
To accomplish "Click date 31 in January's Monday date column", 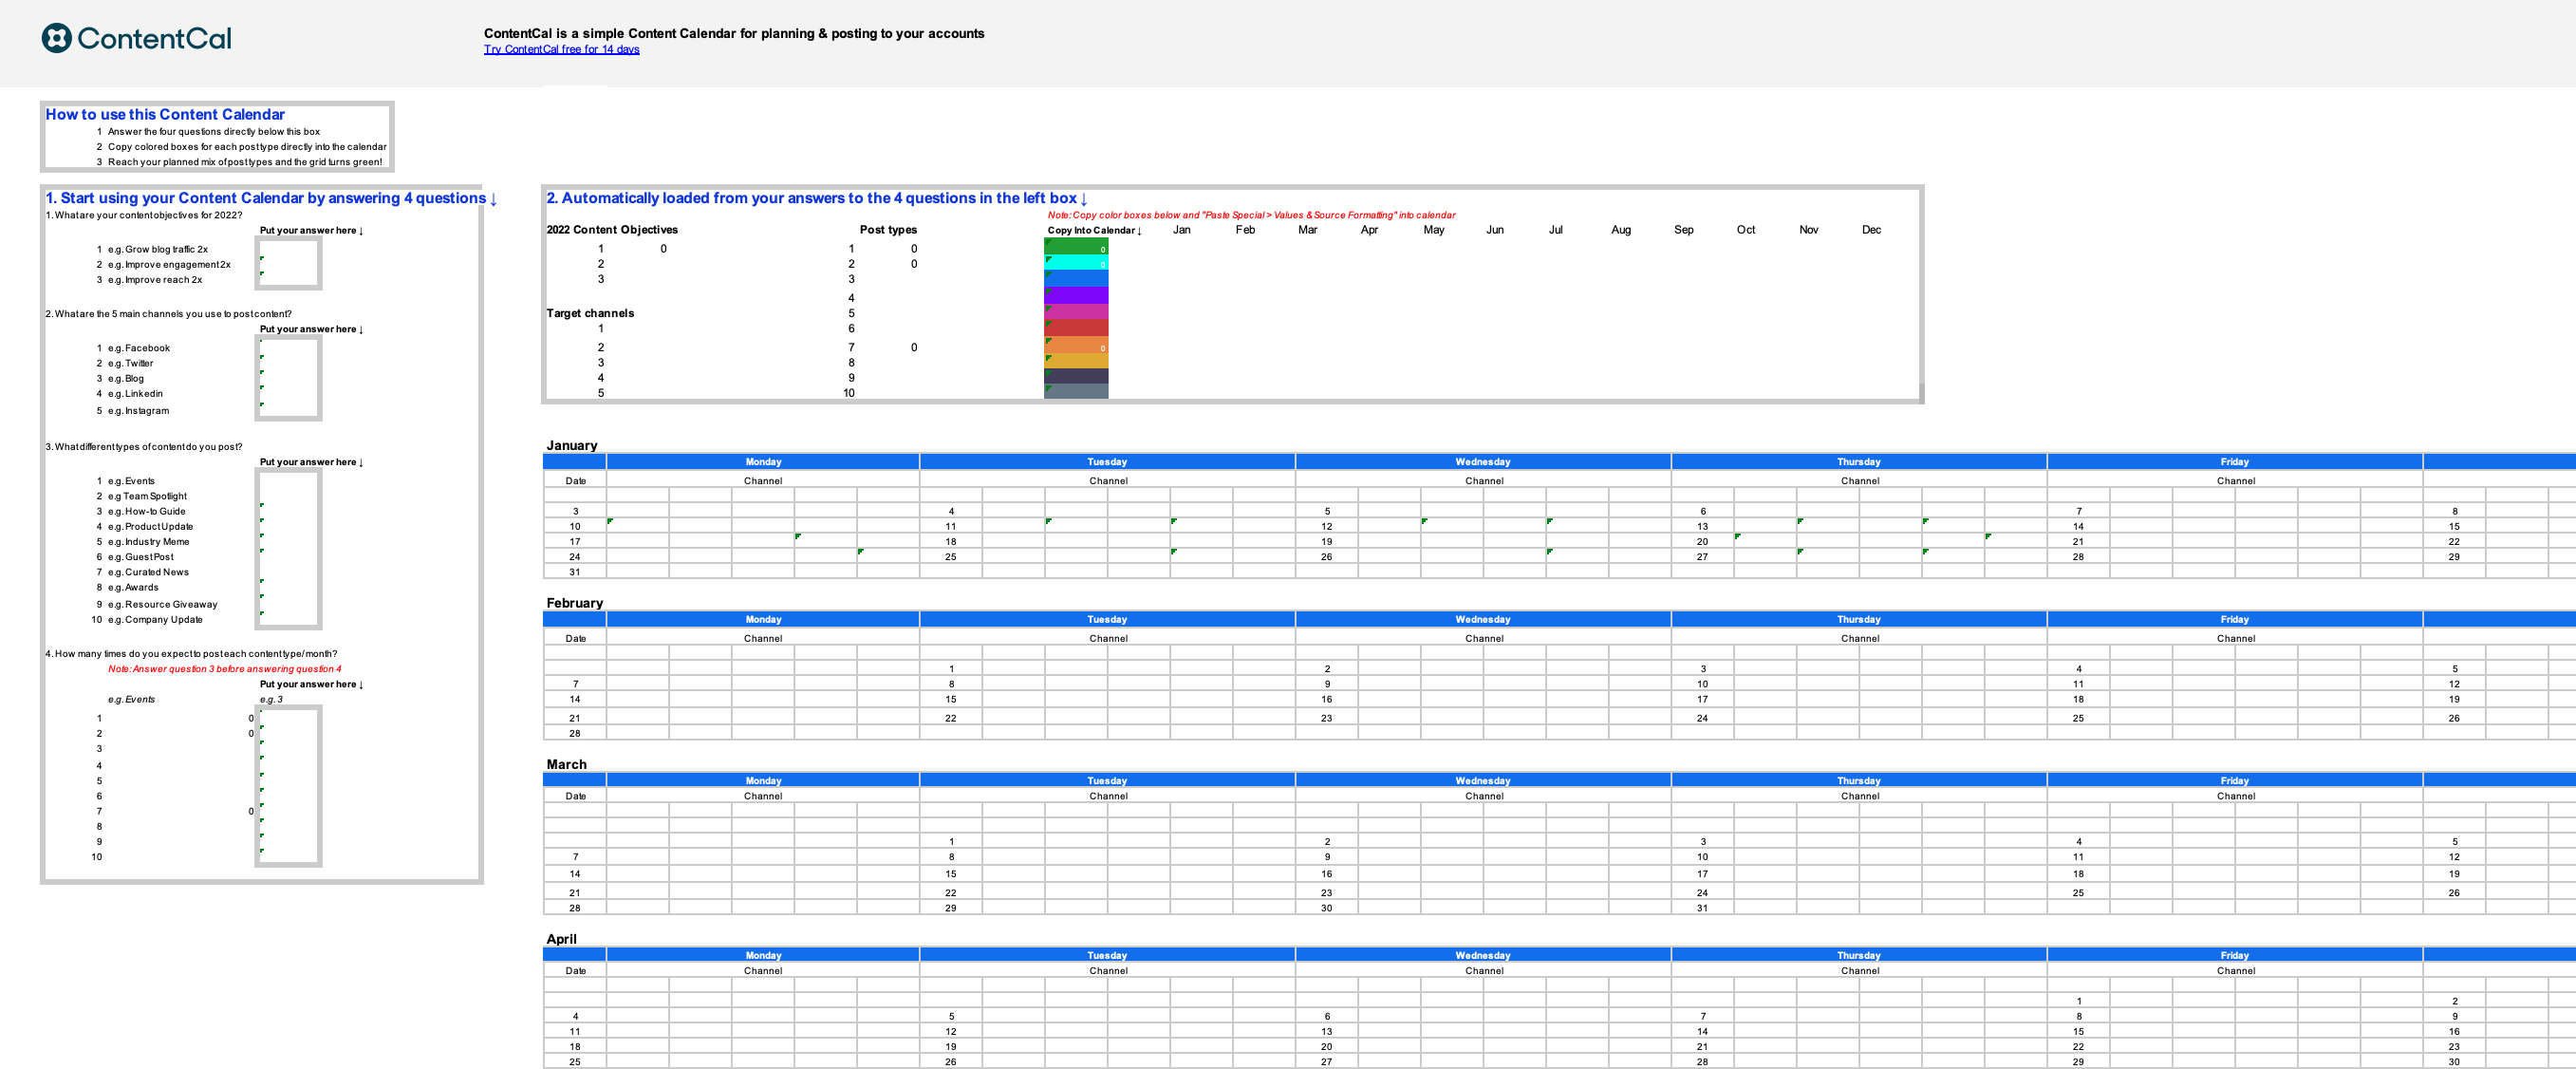I will coord(575,572).
